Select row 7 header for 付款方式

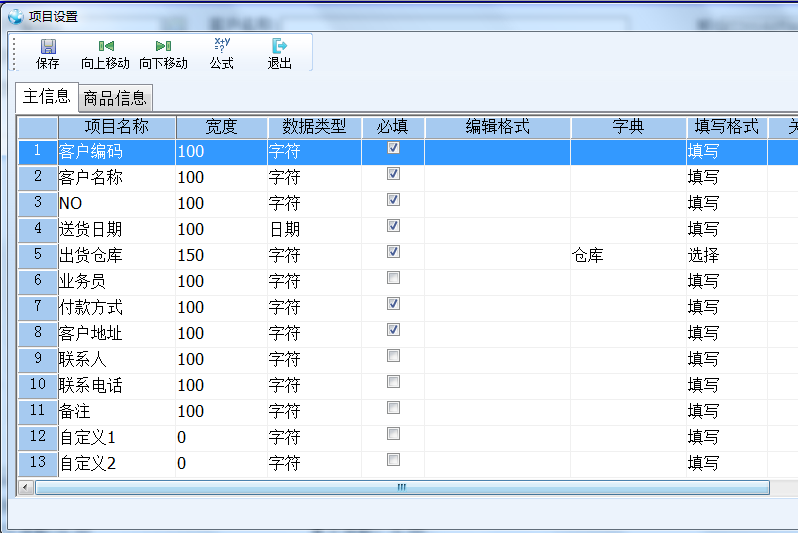click(x=38, y=307)
